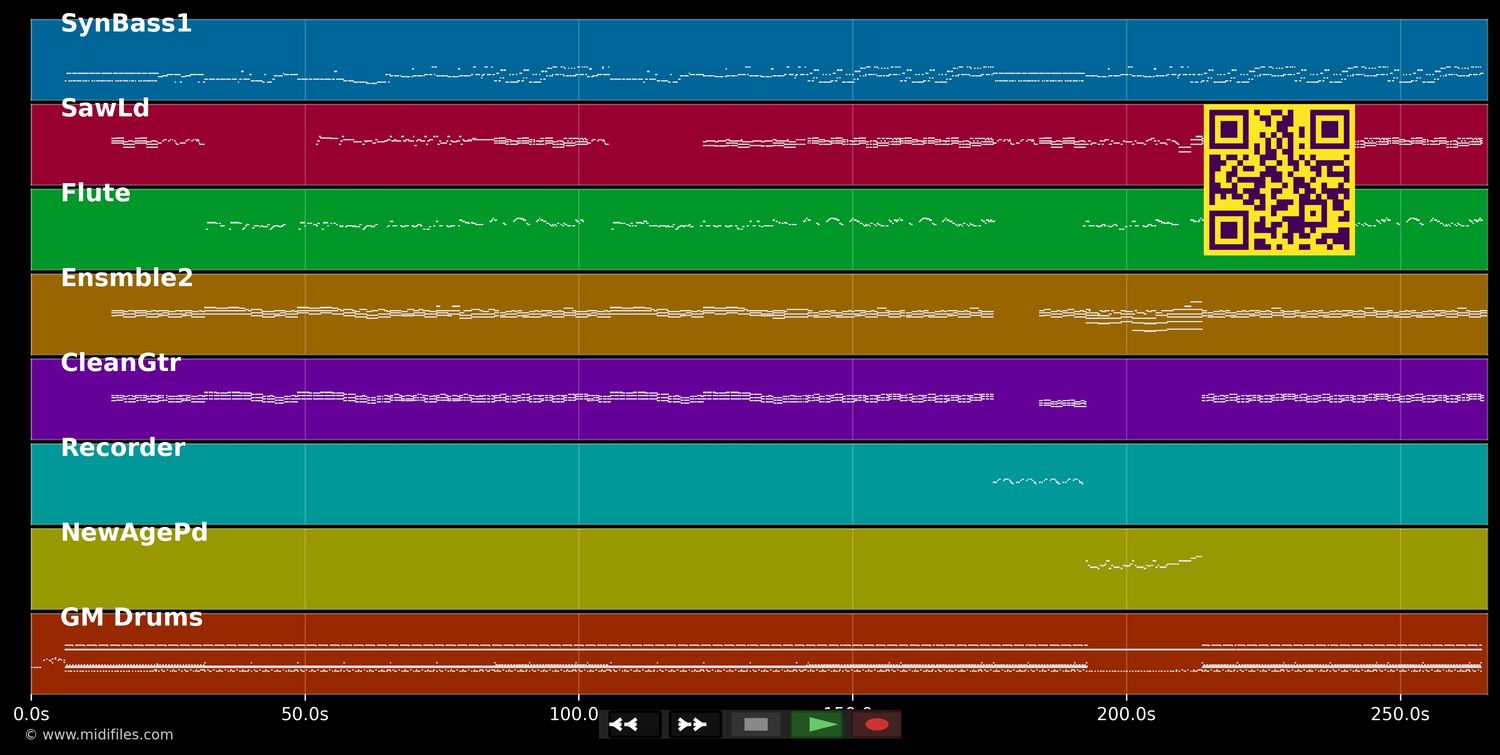The image size is (1500, 755).
Task: Click the gray stop square button
Action: (x=756, y=724)
